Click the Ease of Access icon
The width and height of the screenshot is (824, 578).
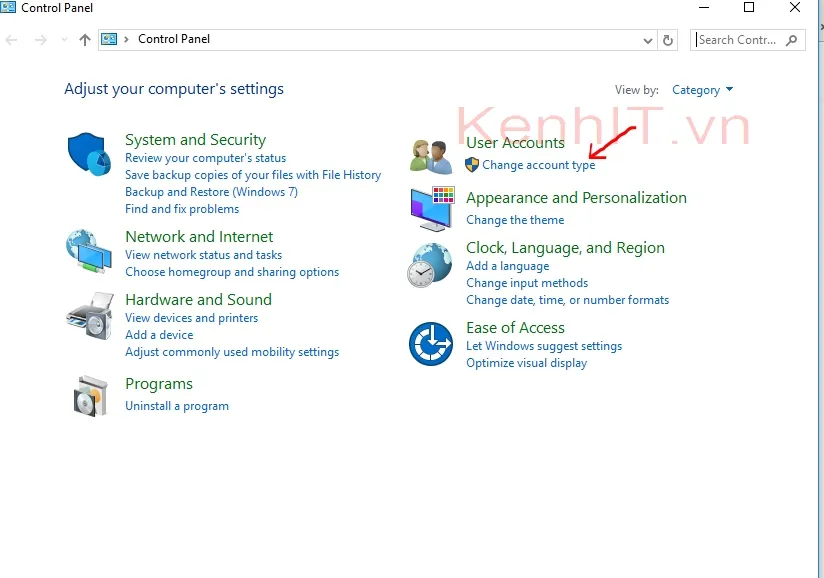coord(430,344)
